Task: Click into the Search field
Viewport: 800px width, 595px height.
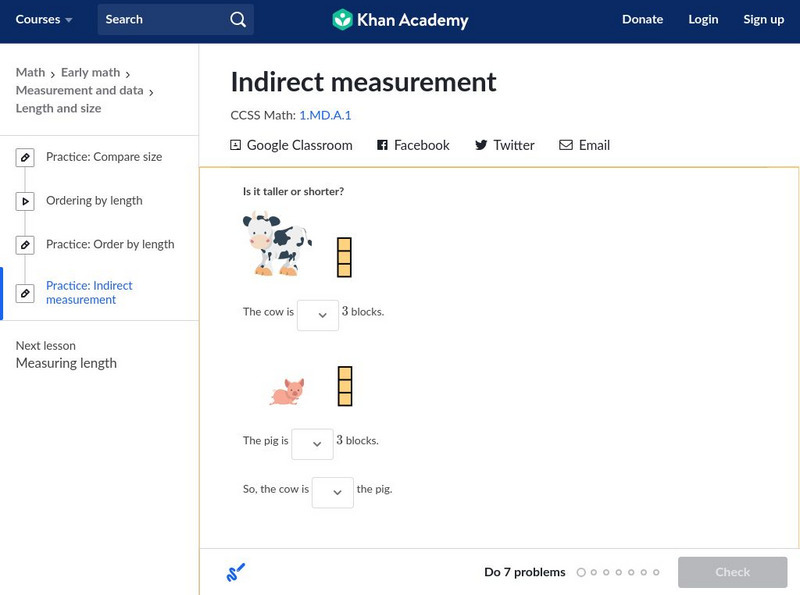Action: click(x=165, y=19)
